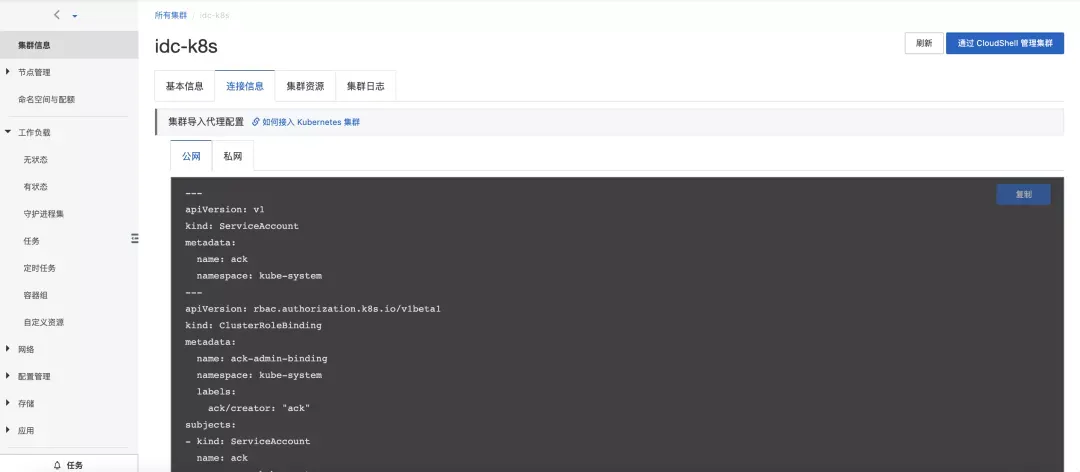Click the 'kind: ClusterRoleBinding' line

point(253,325)
